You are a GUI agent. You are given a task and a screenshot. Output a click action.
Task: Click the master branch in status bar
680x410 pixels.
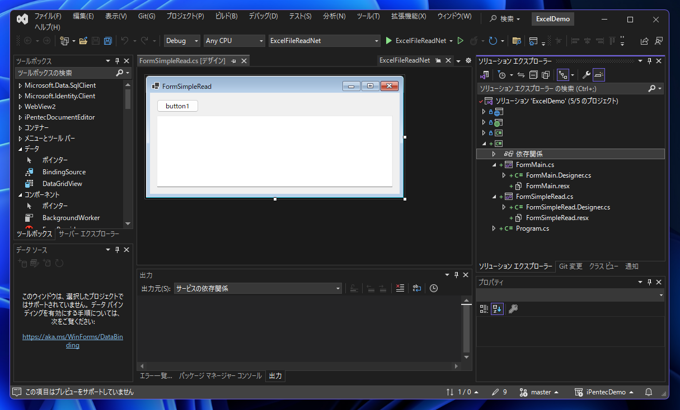pos(539,392)
